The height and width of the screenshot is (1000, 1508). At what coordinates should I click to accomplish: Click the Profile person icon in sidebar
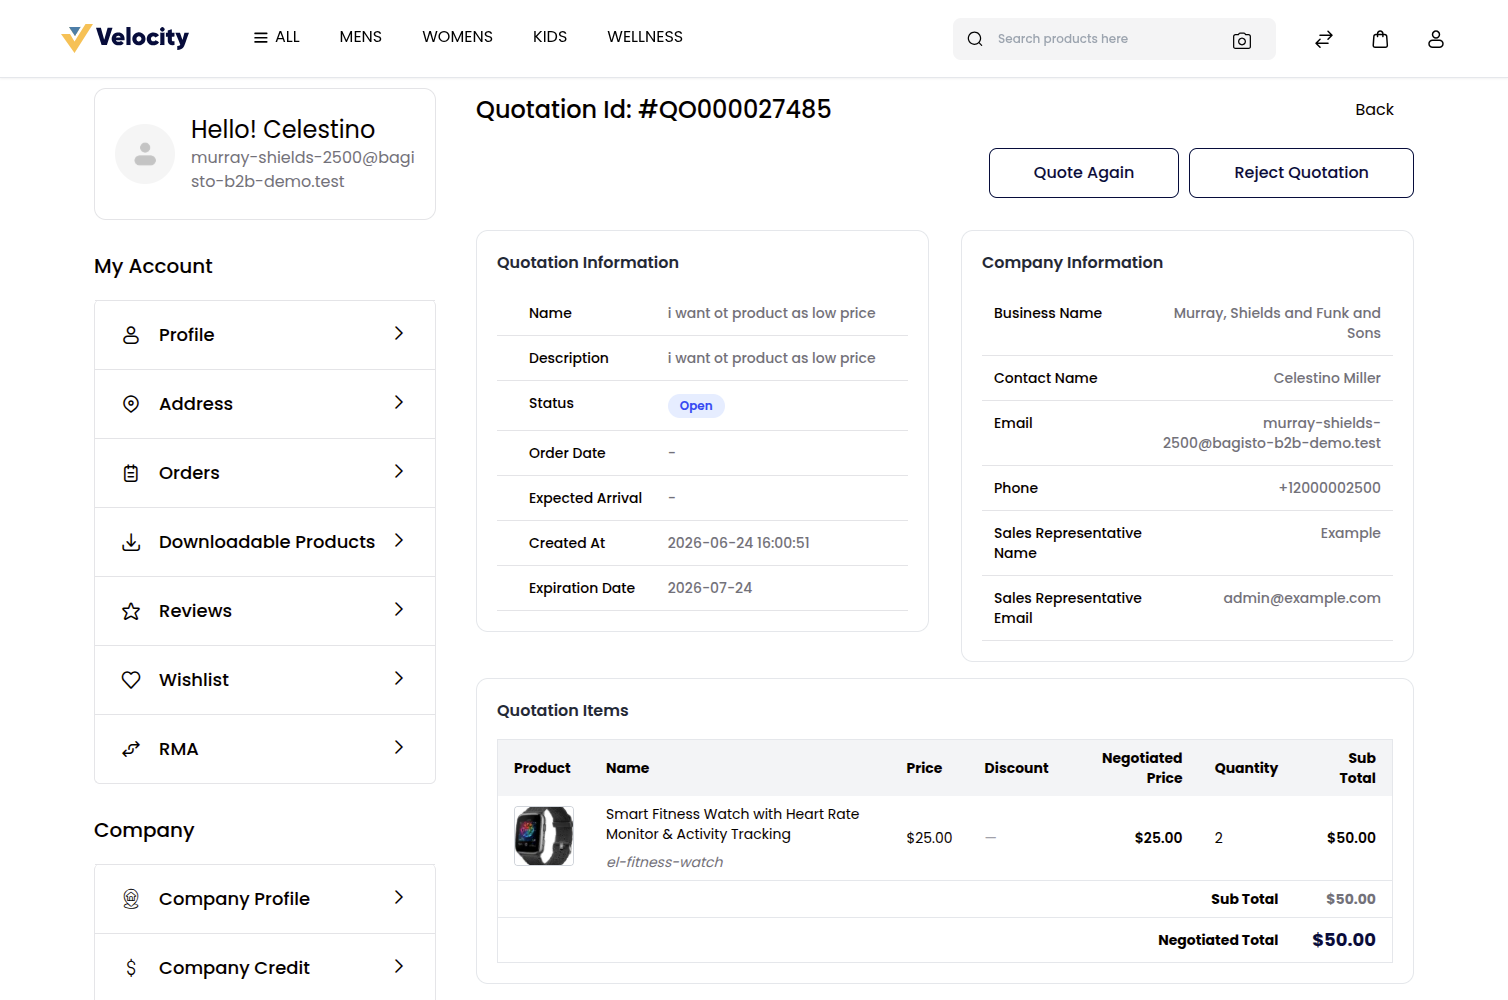(131, 335)
